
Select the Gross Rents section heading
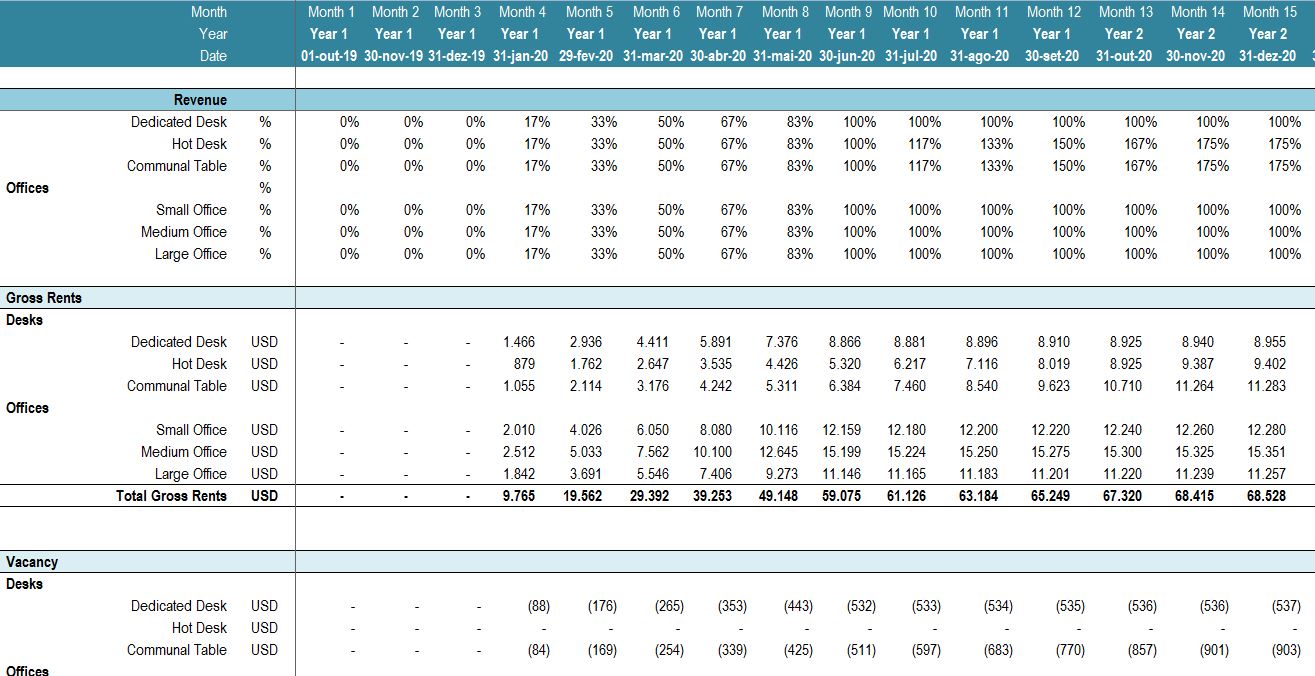pos(44,298)
